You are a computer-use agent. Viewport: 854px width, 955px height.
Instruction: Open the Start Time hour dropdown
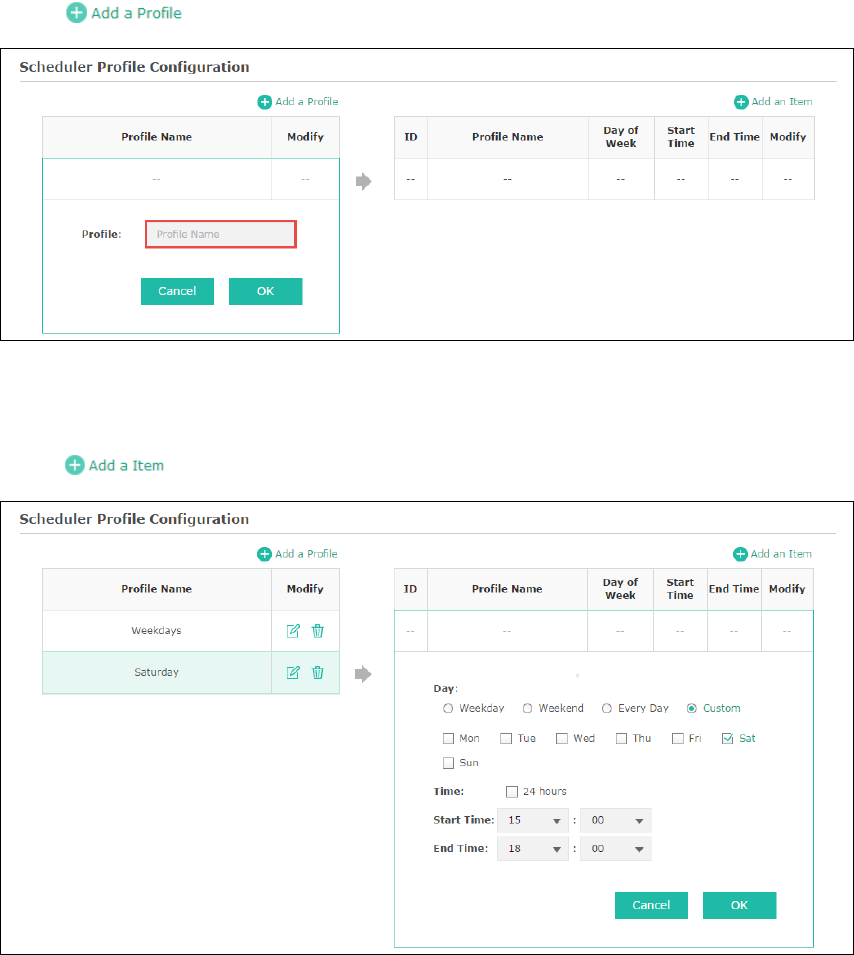pyautogui.click(x=533, y=820)
